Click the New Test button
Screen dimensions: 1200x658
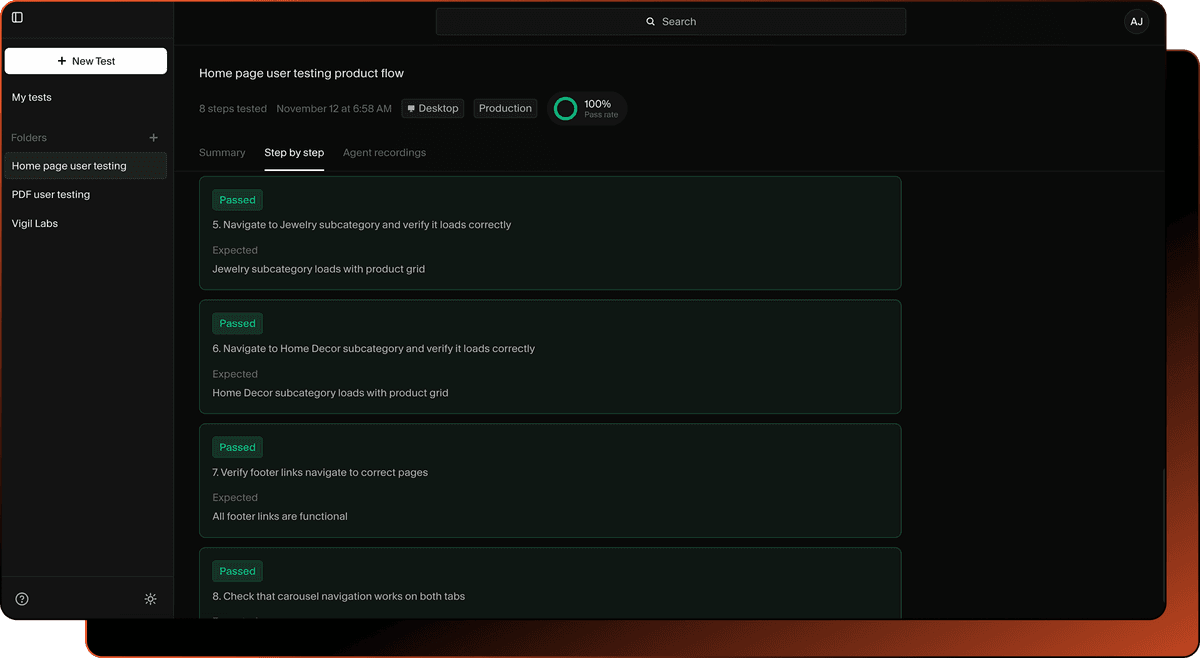(86, 61)
